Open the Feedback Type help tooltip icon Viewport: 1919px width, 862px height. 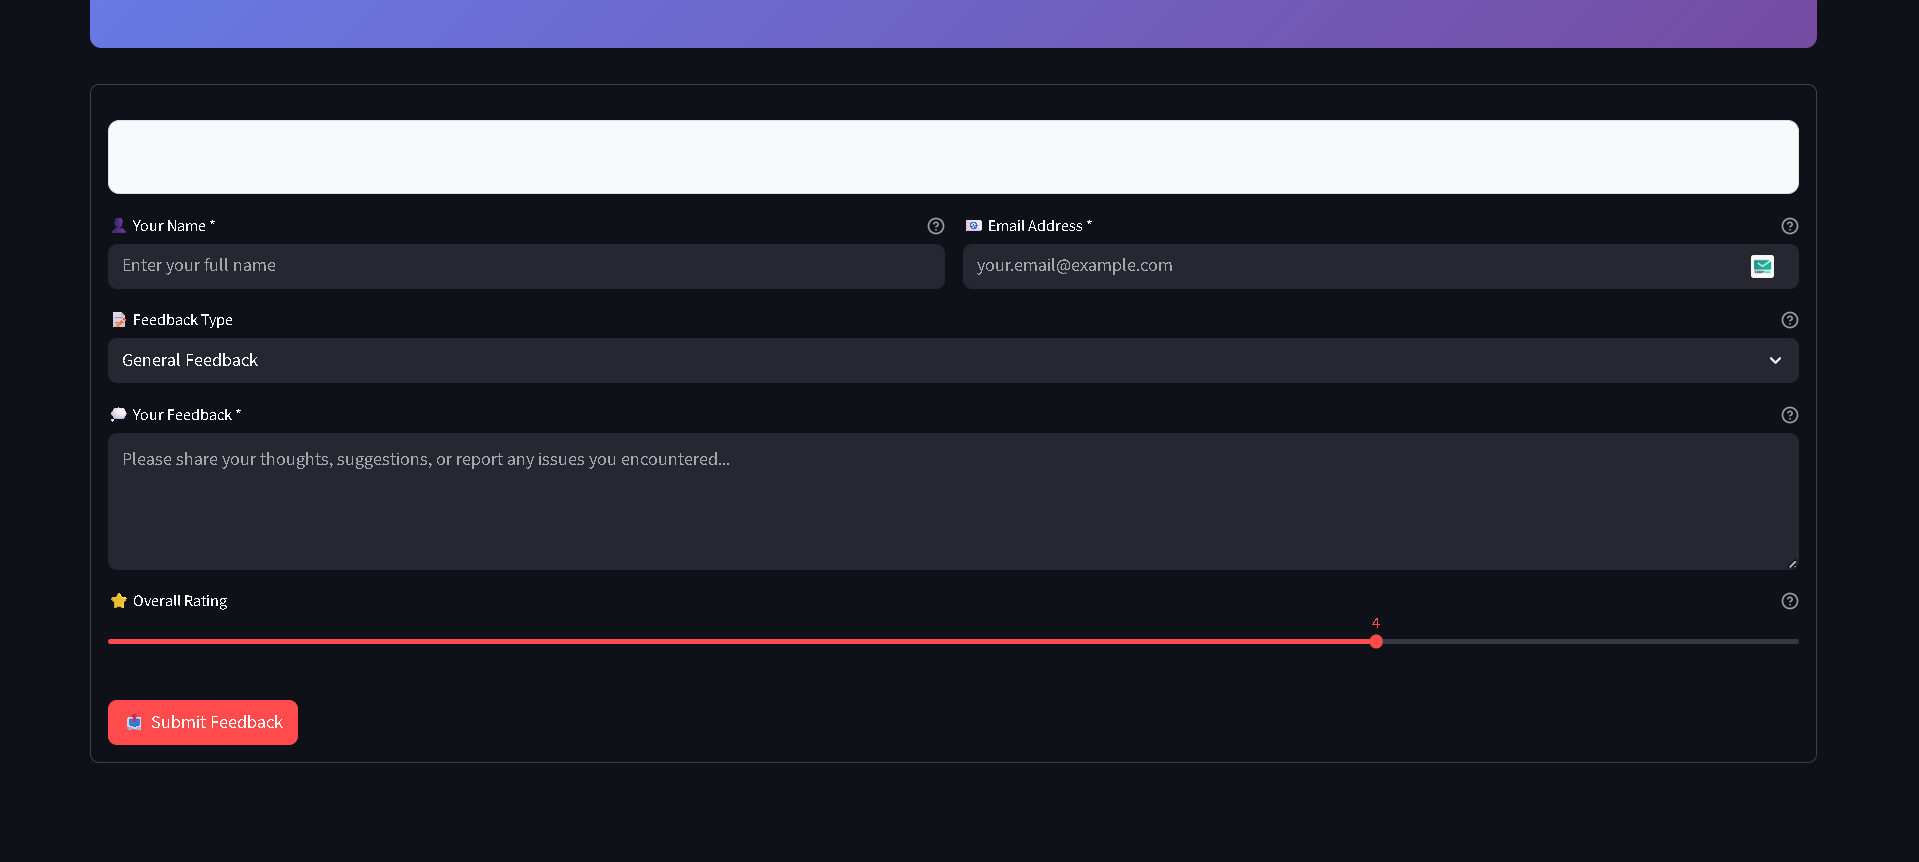pos(1790,320)
